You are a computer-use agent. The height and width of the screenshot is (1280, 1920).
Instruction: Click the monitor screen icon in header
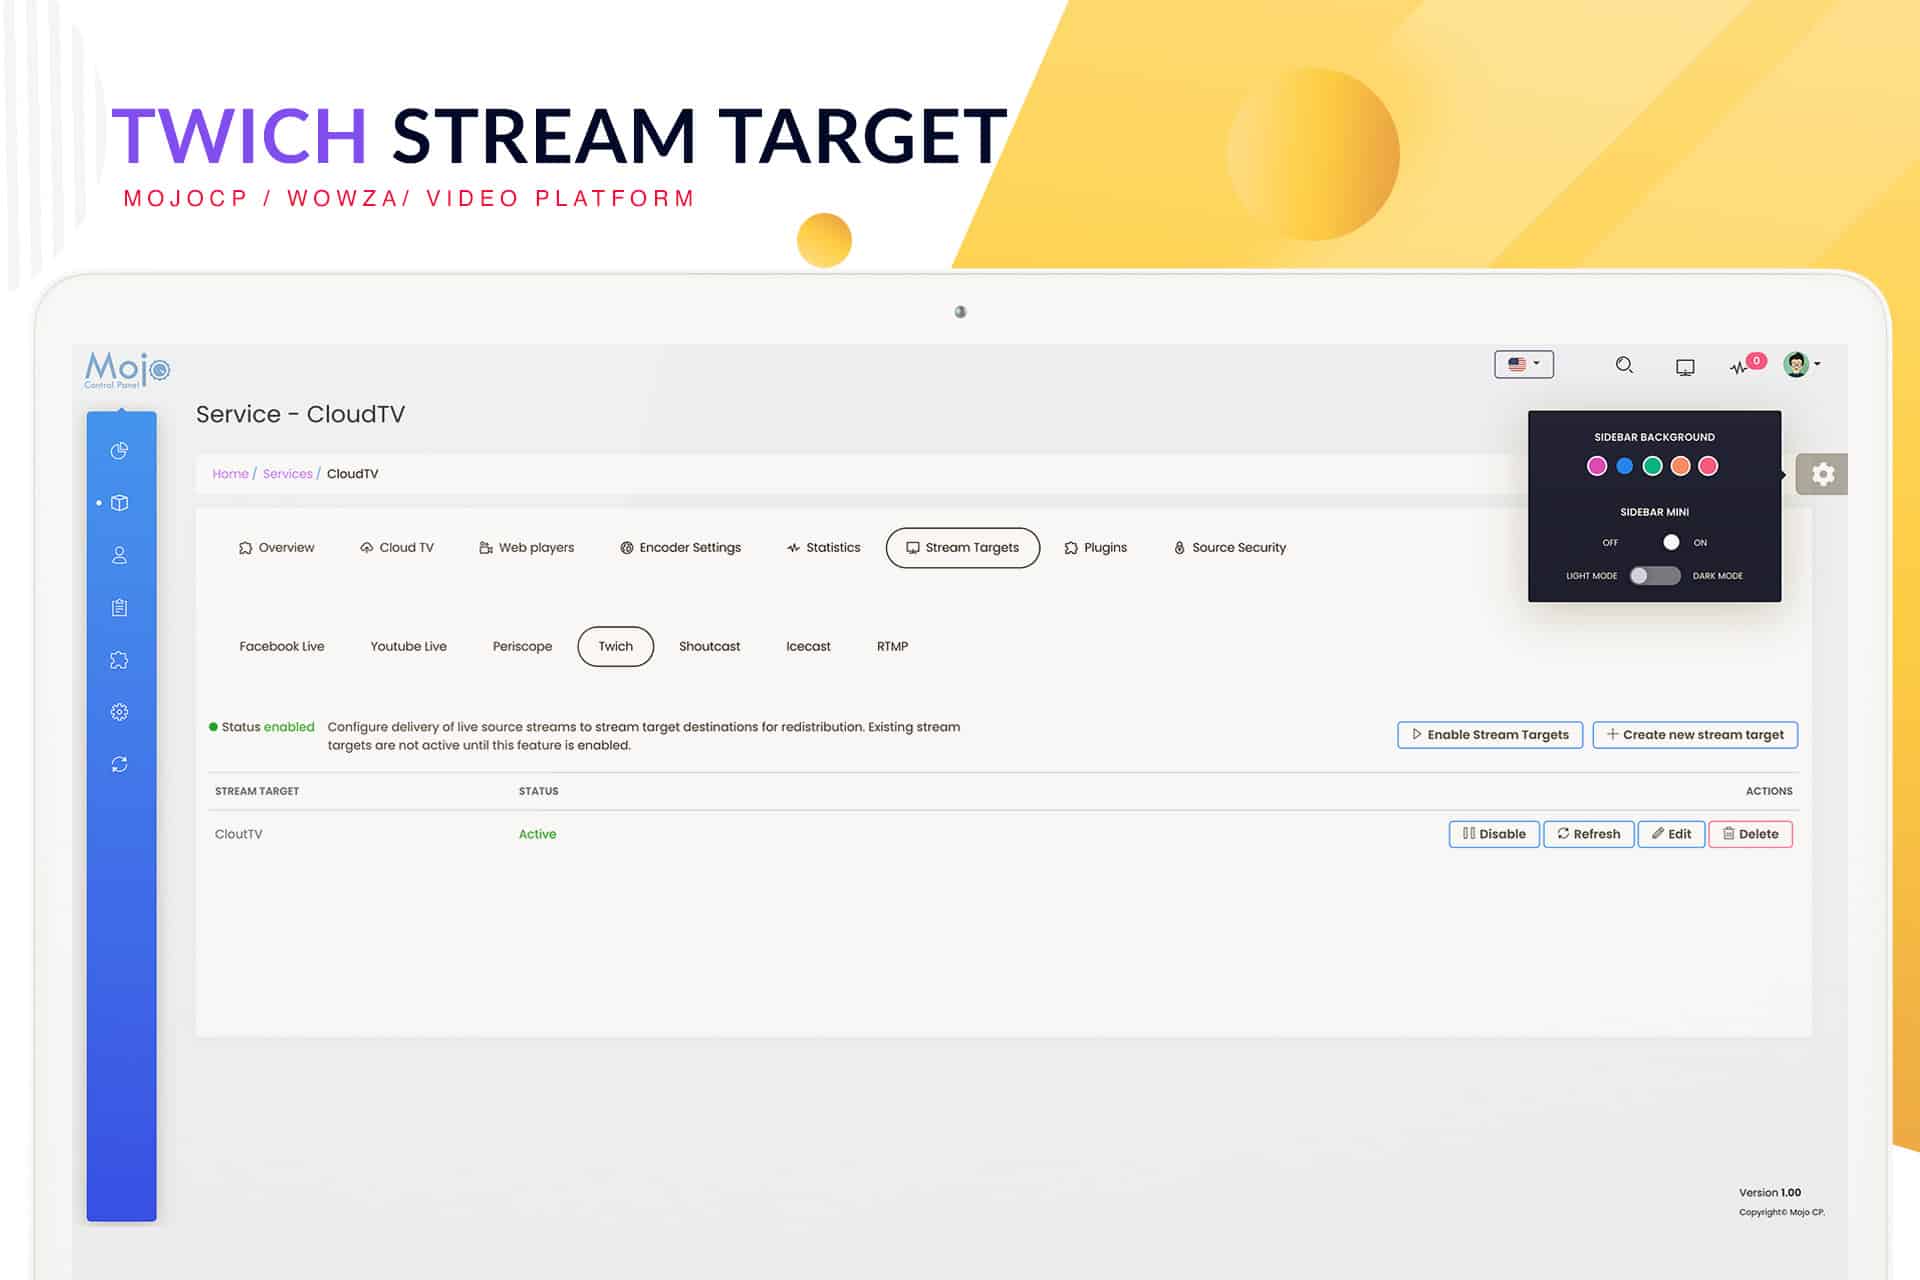point(1685,367)
